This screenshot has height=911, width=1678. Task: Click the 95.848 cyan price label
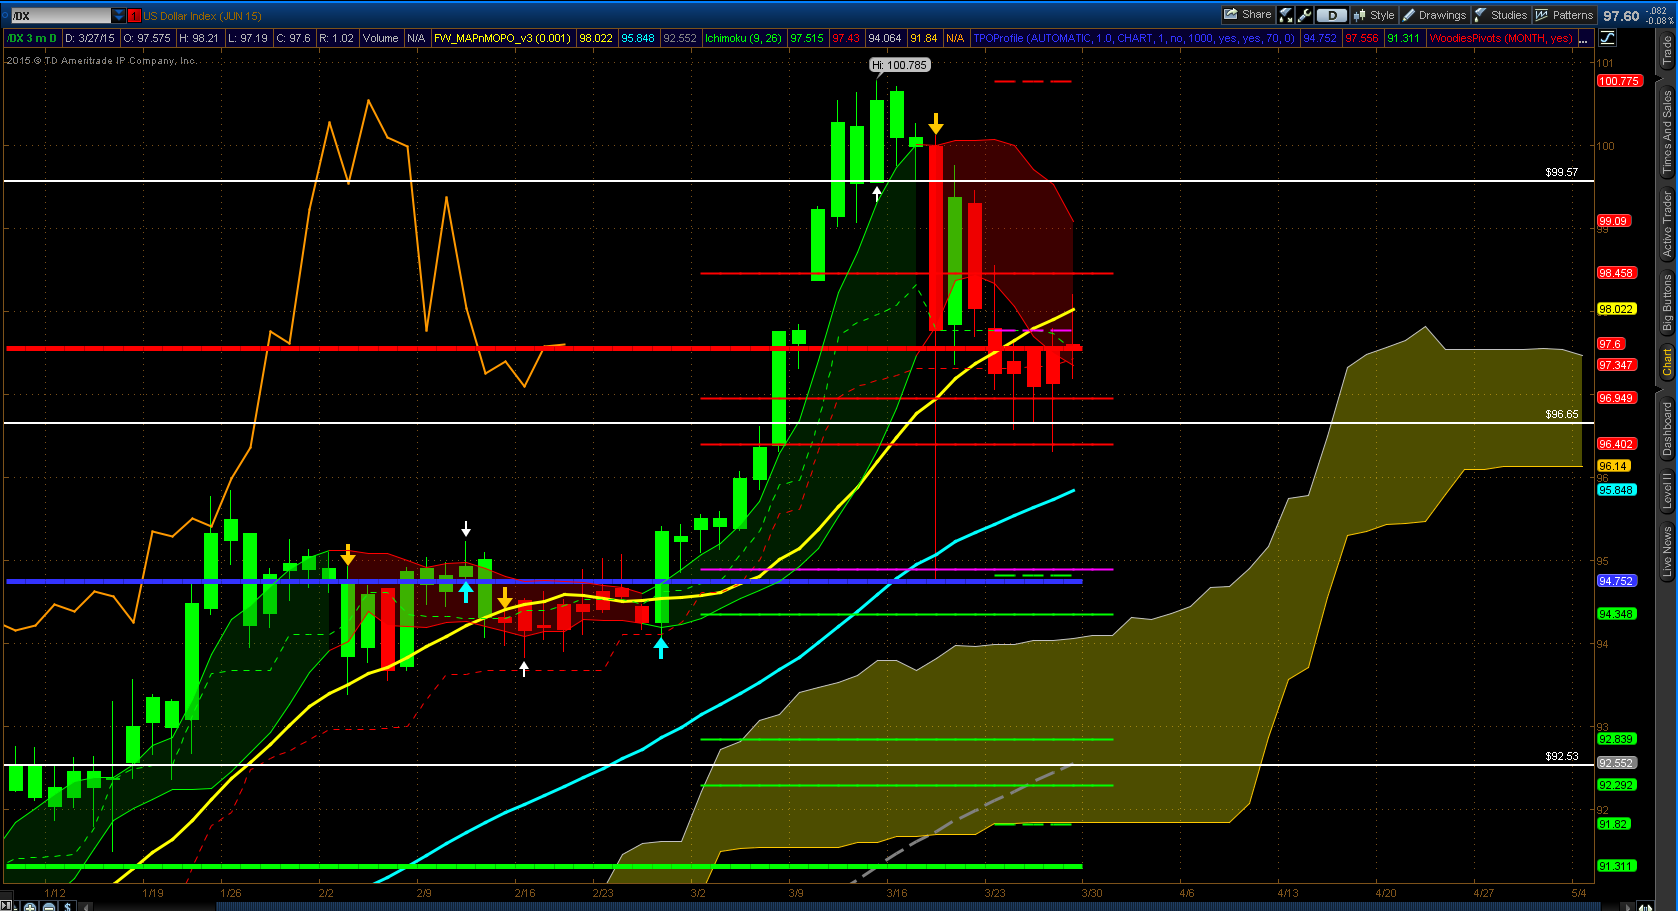pyautogui.click(x=1616, y=490)
